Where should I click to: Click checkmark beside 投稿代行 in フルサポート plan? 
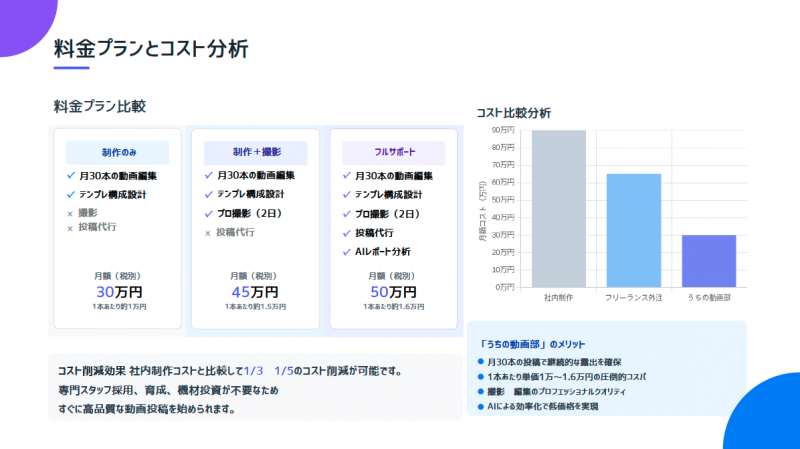click(346, 233)
